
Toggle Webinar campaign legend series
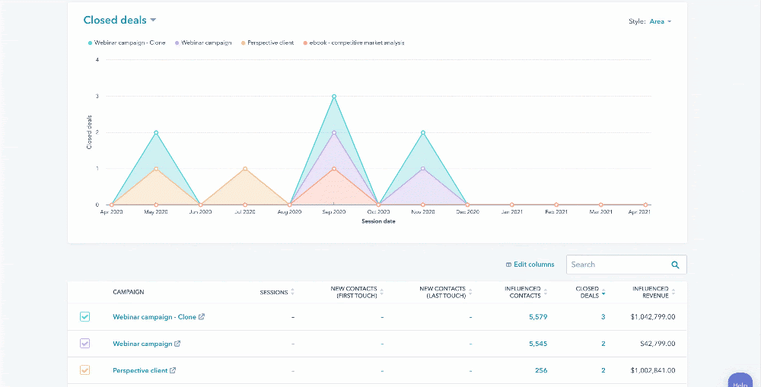click(204, 43)
